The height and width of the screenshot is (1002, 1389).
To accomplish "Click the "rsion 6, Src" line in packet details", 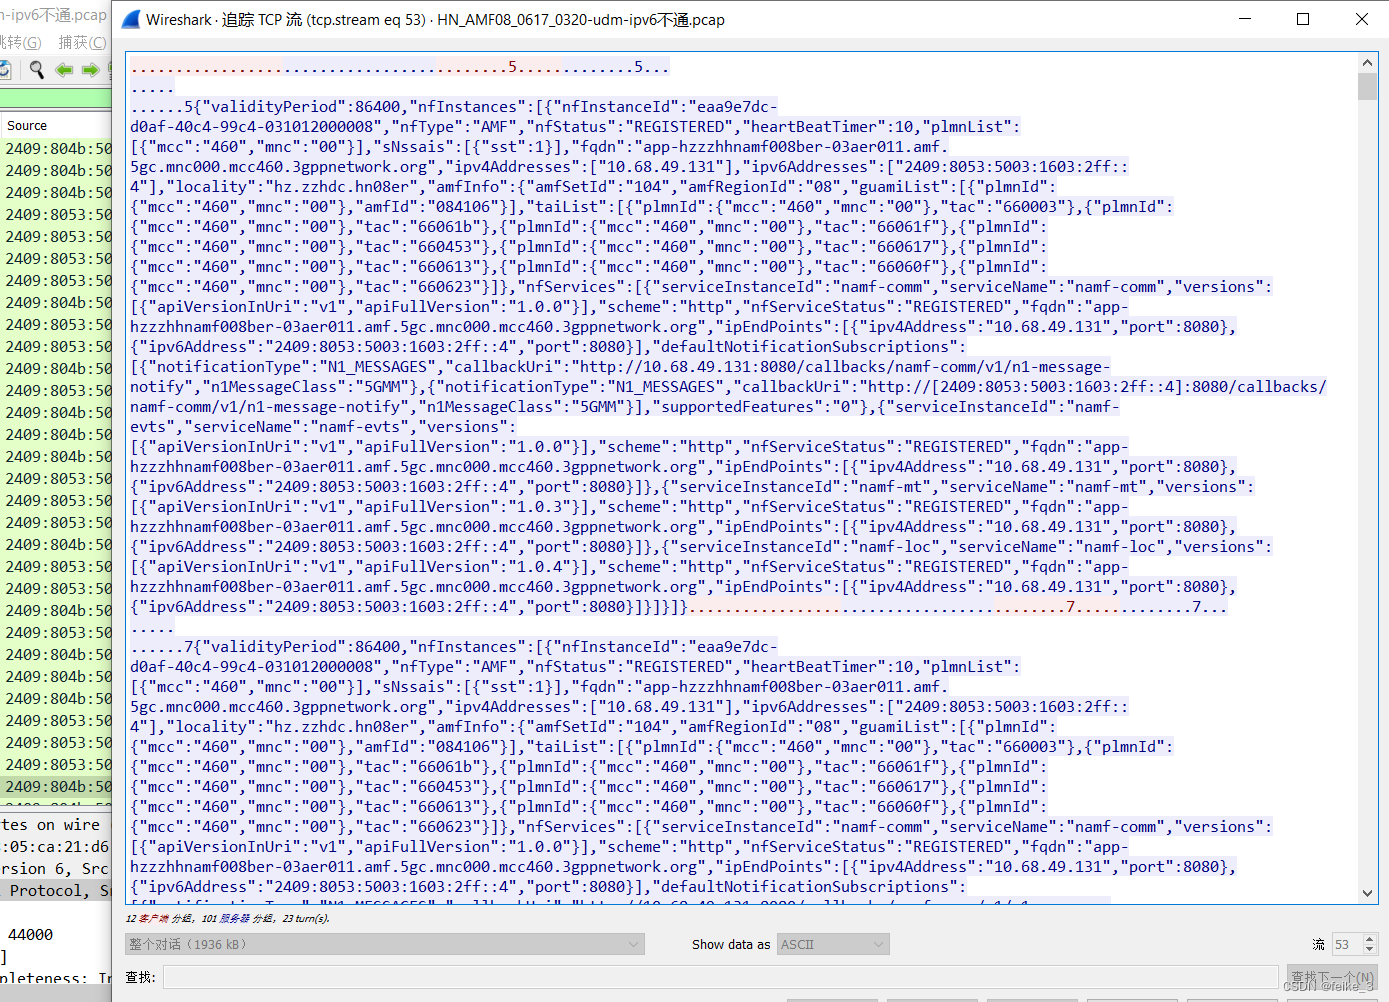I will pos(56,868).
